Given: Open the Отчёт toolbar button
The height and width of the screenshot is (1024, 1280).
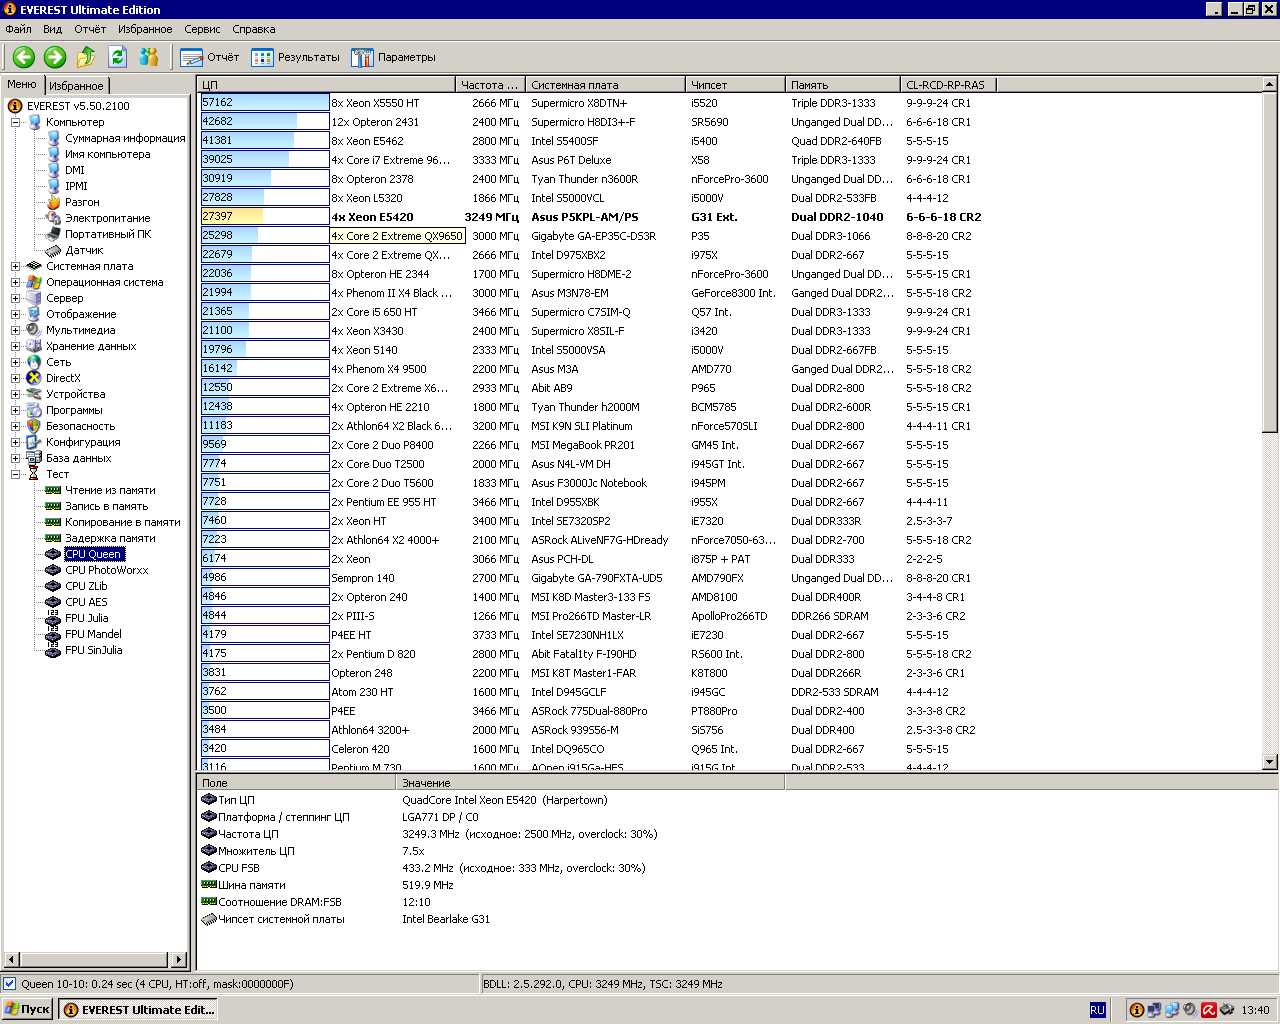Looking at the screenshot, I should click(210, 57).
